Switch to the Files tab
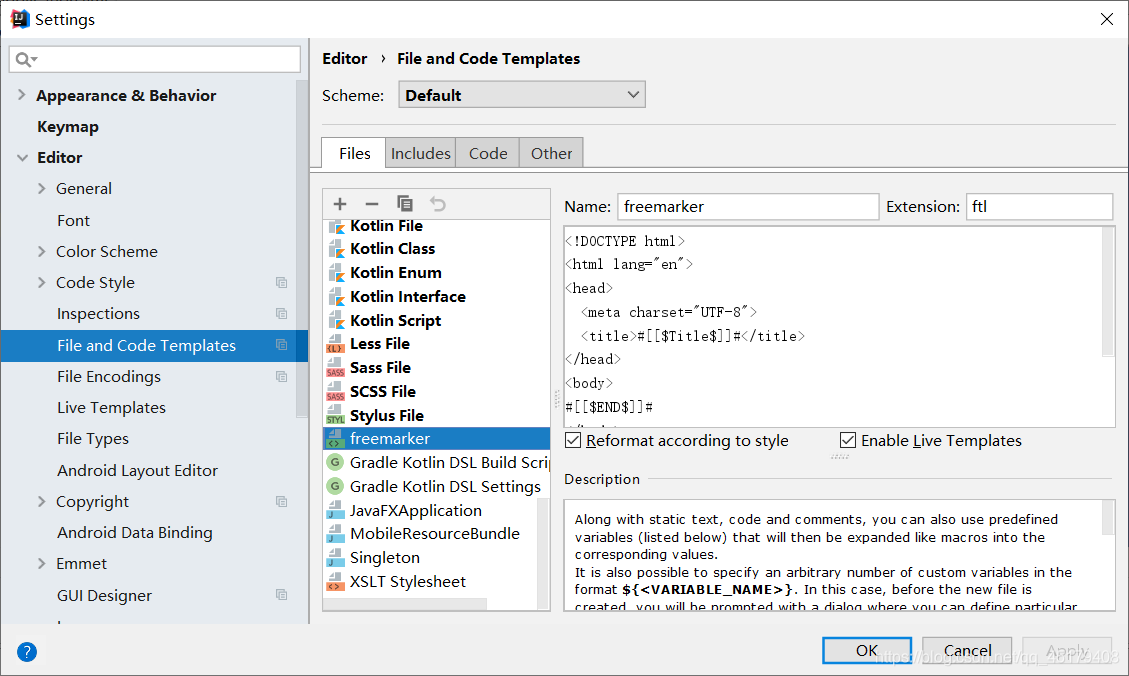This screenshot has height=676, width=1129. tap(354, 153)
